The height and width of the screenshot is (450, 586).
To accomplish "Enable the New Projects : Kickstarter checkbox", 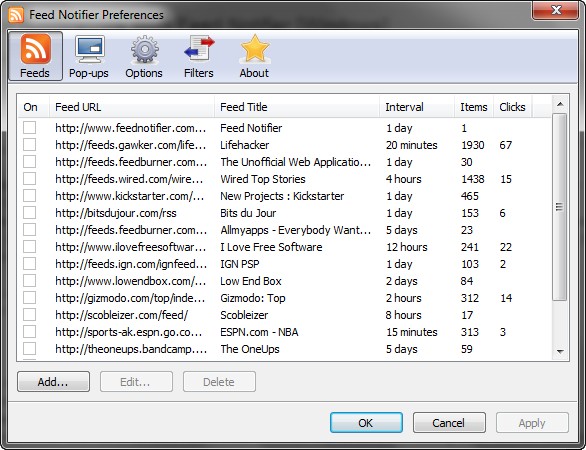I will coord(30,195).
